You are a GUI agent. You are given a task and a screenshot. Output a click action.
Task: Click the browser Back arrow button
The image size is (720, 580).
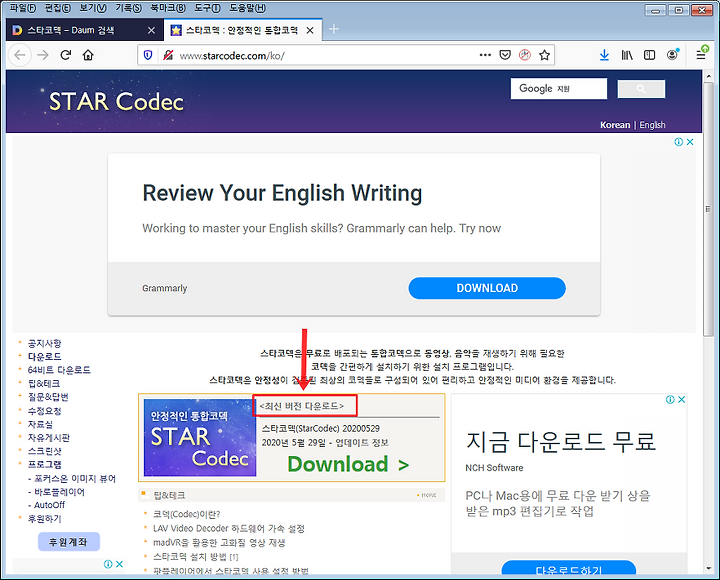point(19,55)
